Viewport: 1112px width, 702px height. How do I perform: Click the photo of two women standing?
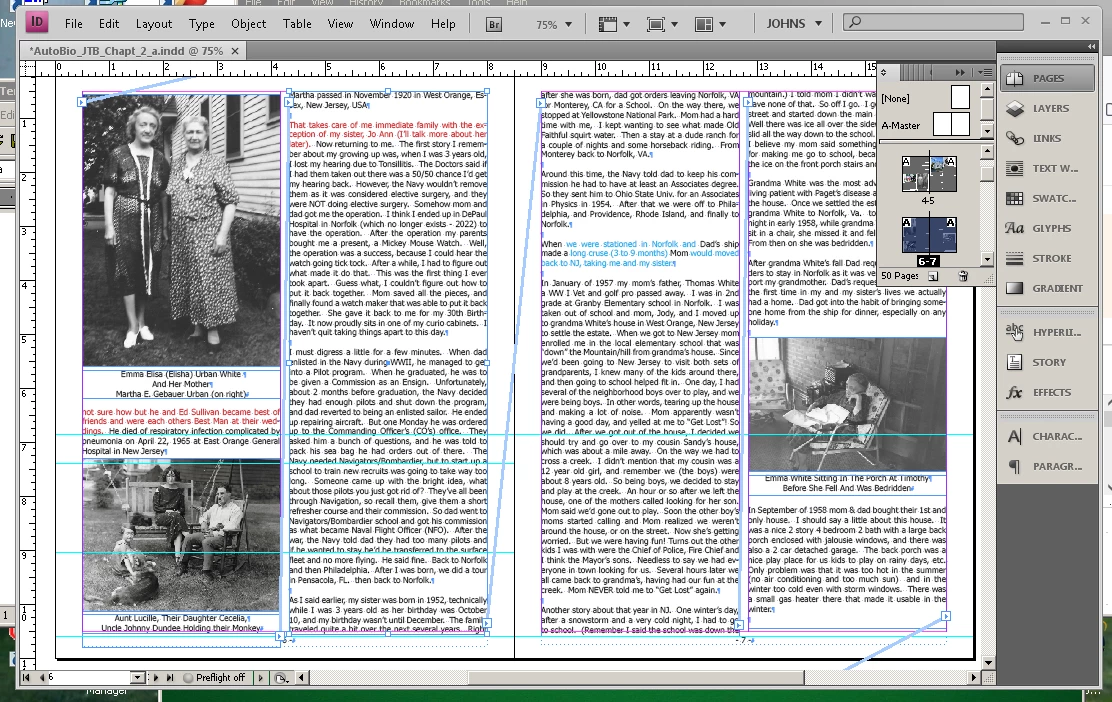point(182,230)
